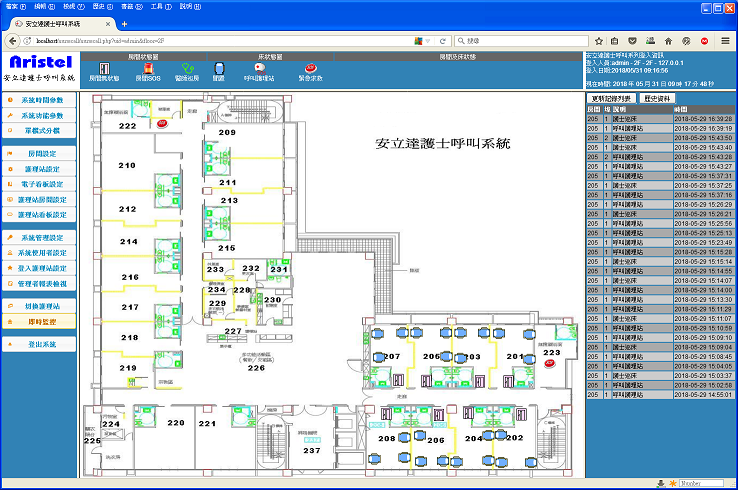Open the browser hamburger menu
Screen dimensions: 738x490
[725, 41]
